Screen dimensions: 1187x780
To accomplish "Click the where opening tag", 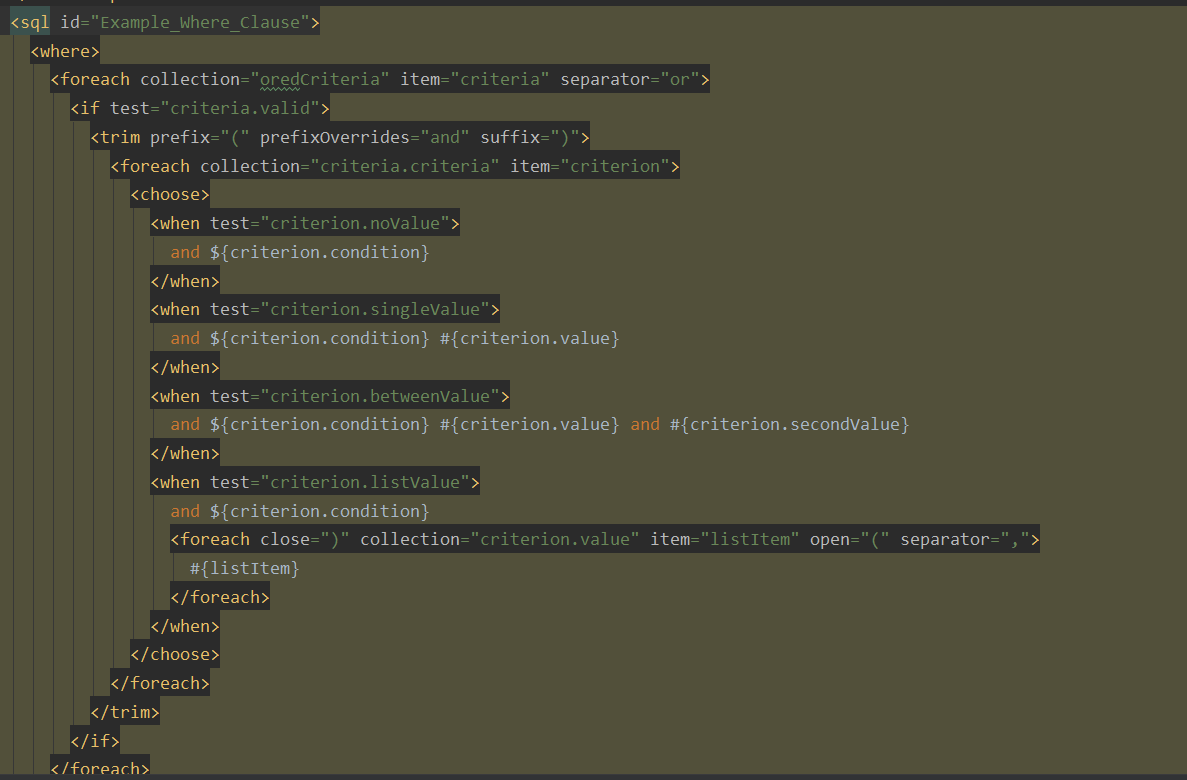I will point(63,50).
